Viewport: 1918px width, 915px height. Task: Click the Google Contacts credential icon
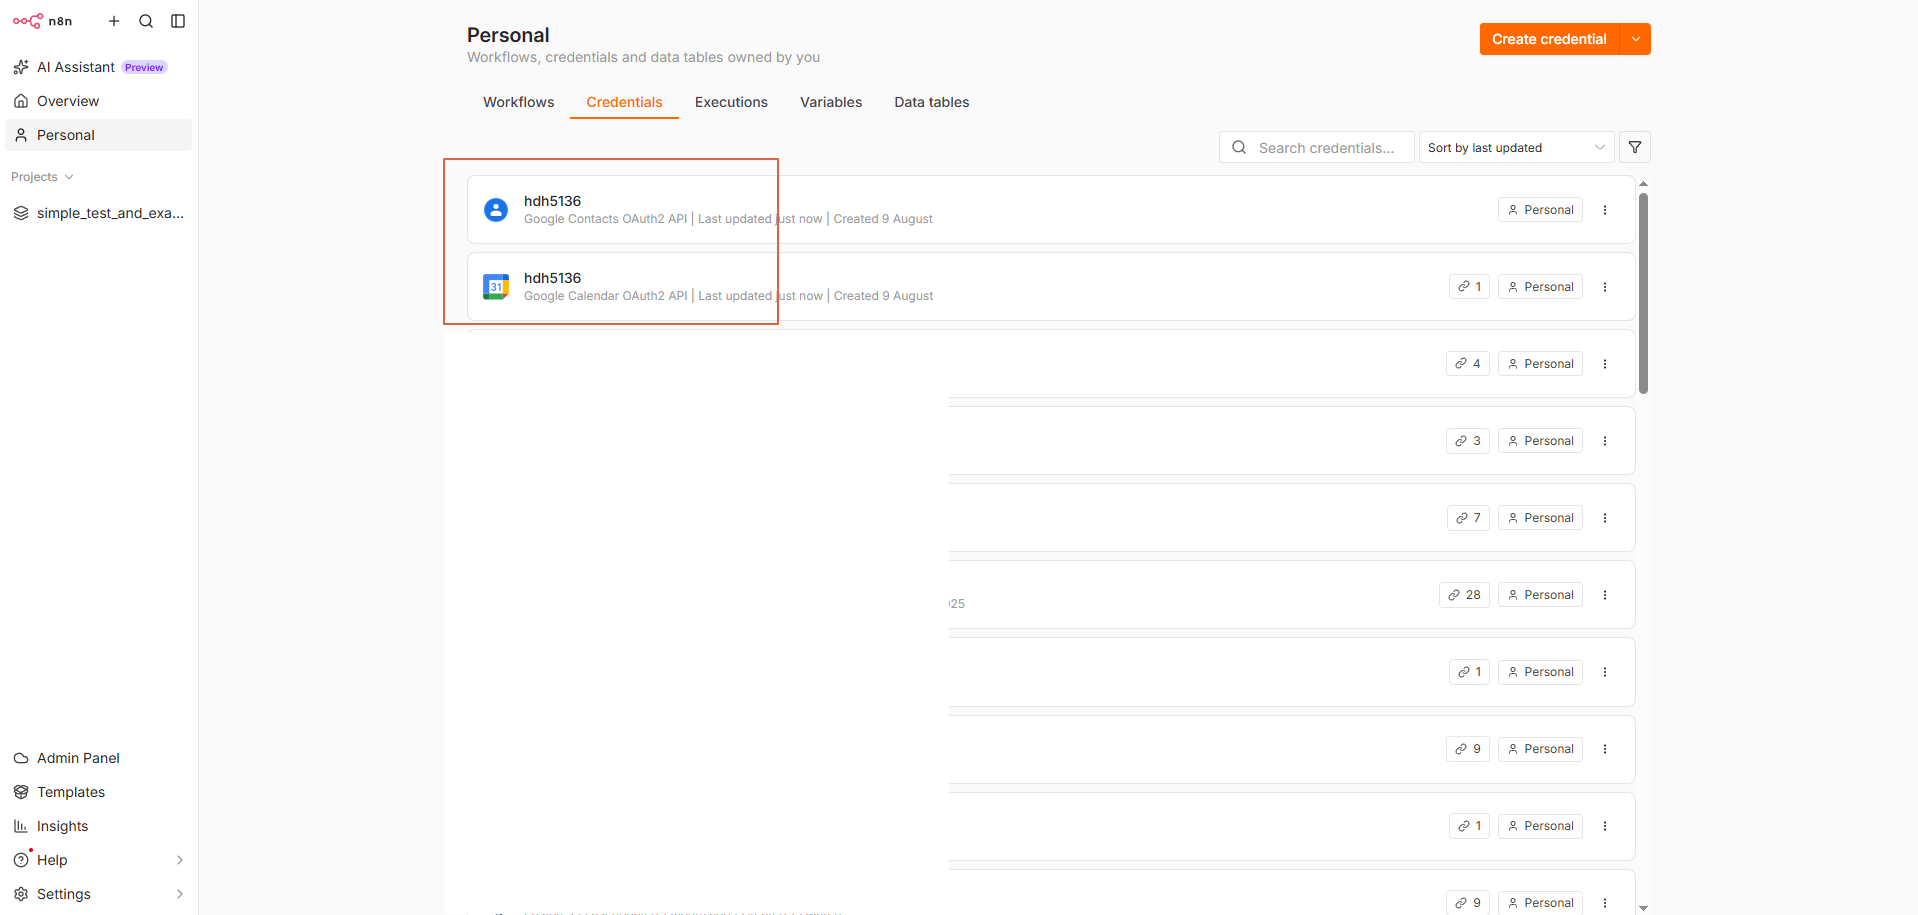click(496, 210)
